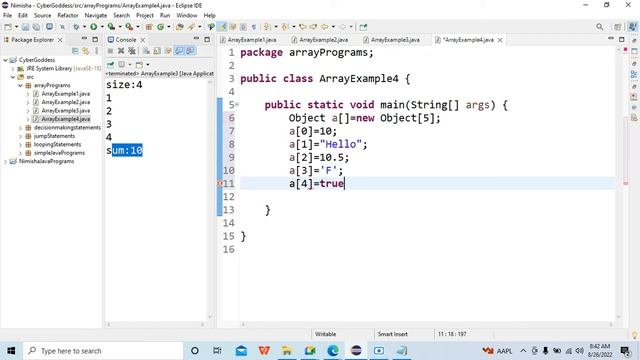
Task: Expand the NimishaJavaPrograms project
Action: tap(5, 162)
